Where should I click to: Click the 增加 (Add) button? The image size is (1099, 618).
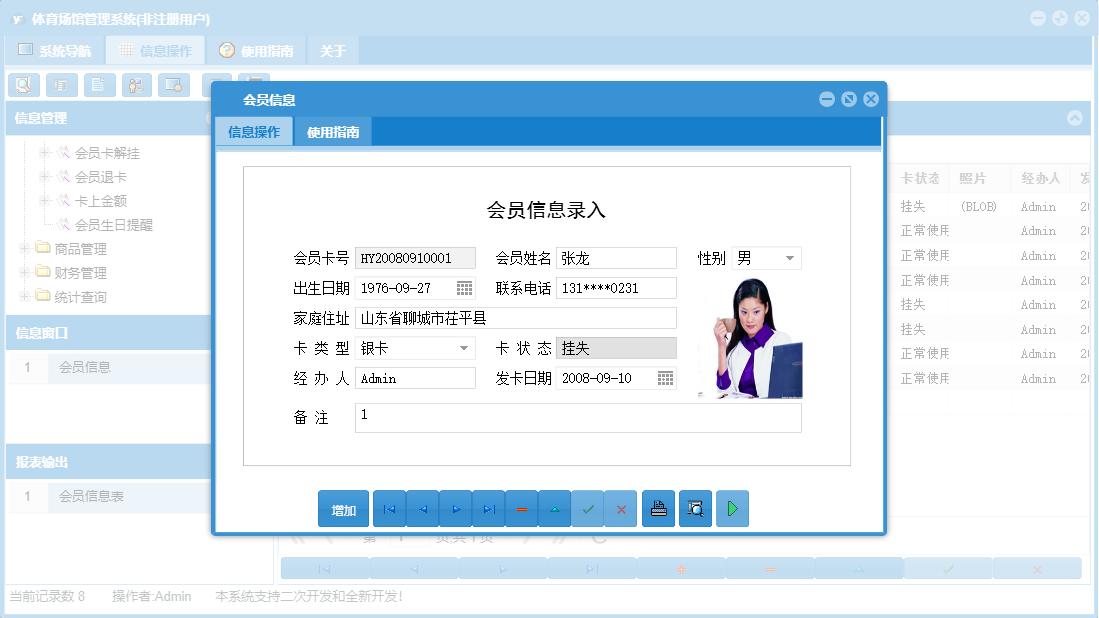click(343, 508)
